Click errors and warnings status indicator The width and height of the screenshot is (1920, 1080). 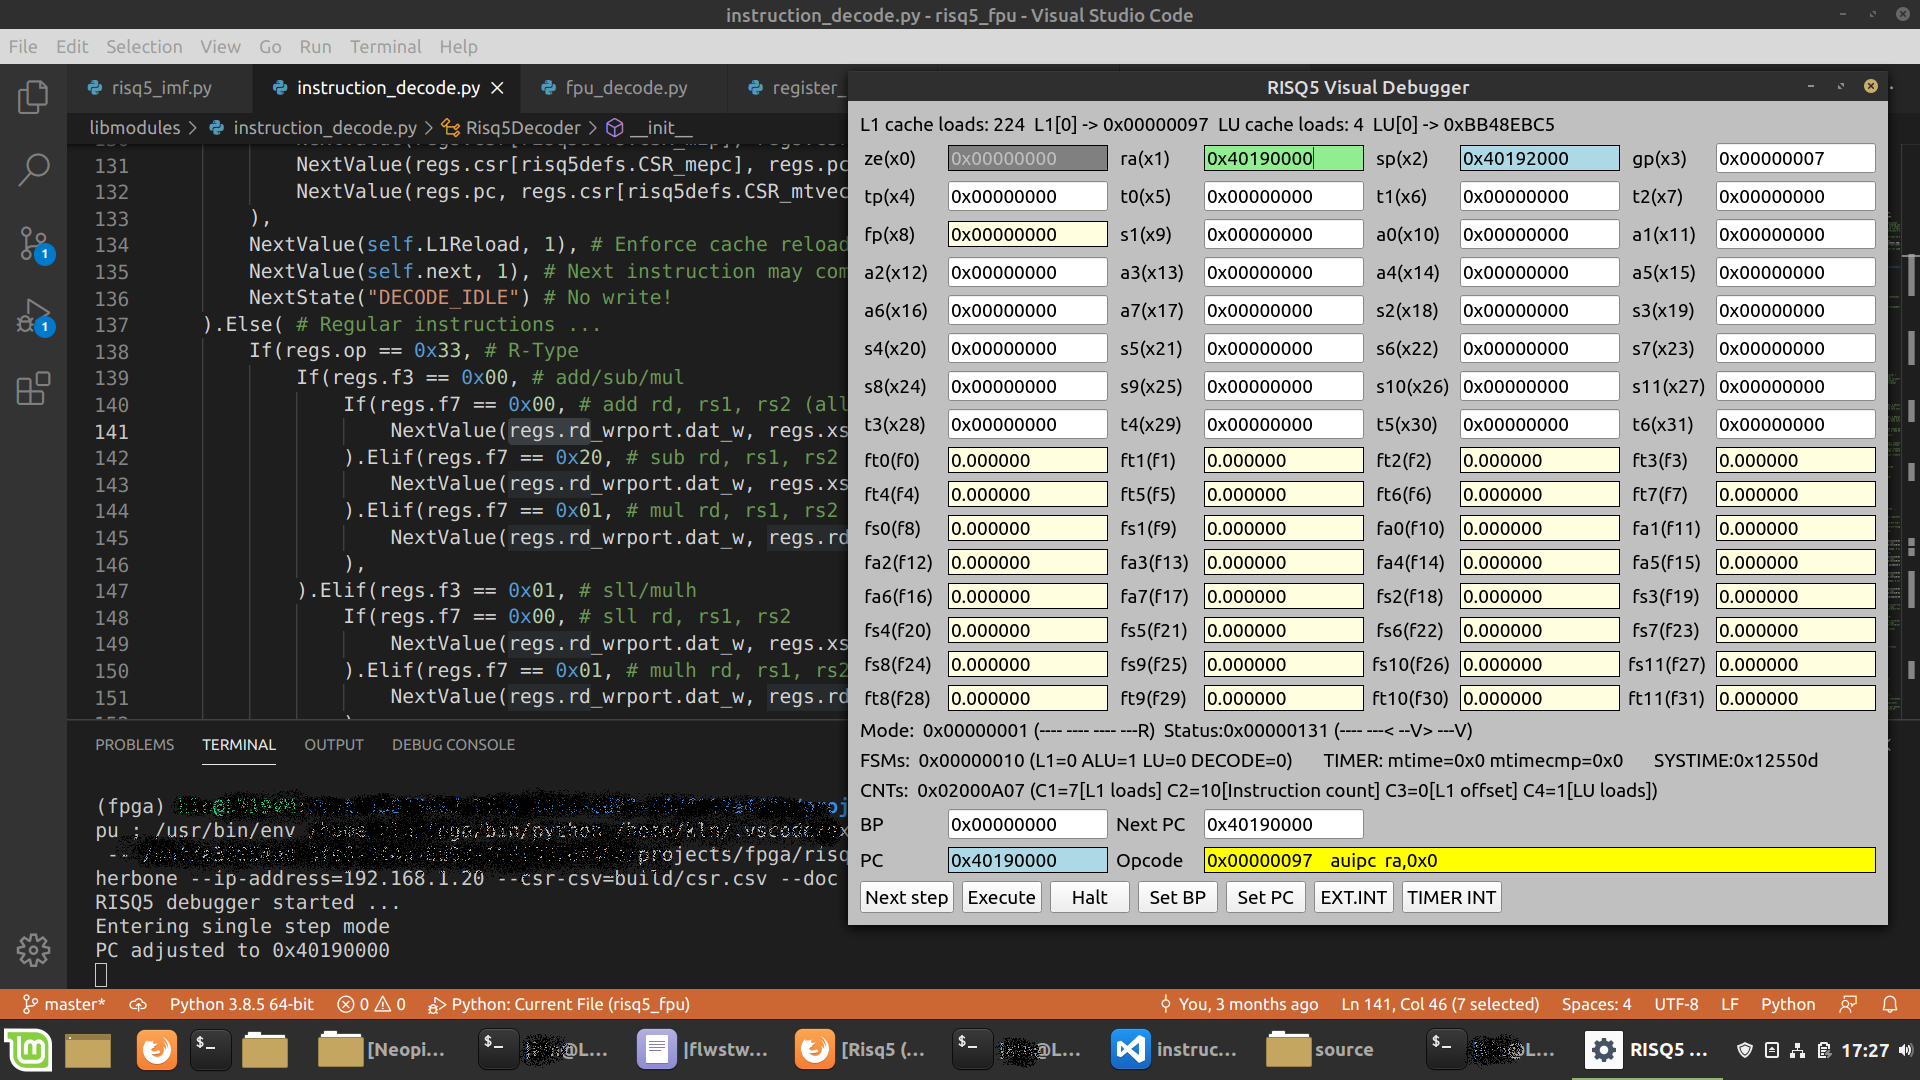[371, 1004]
